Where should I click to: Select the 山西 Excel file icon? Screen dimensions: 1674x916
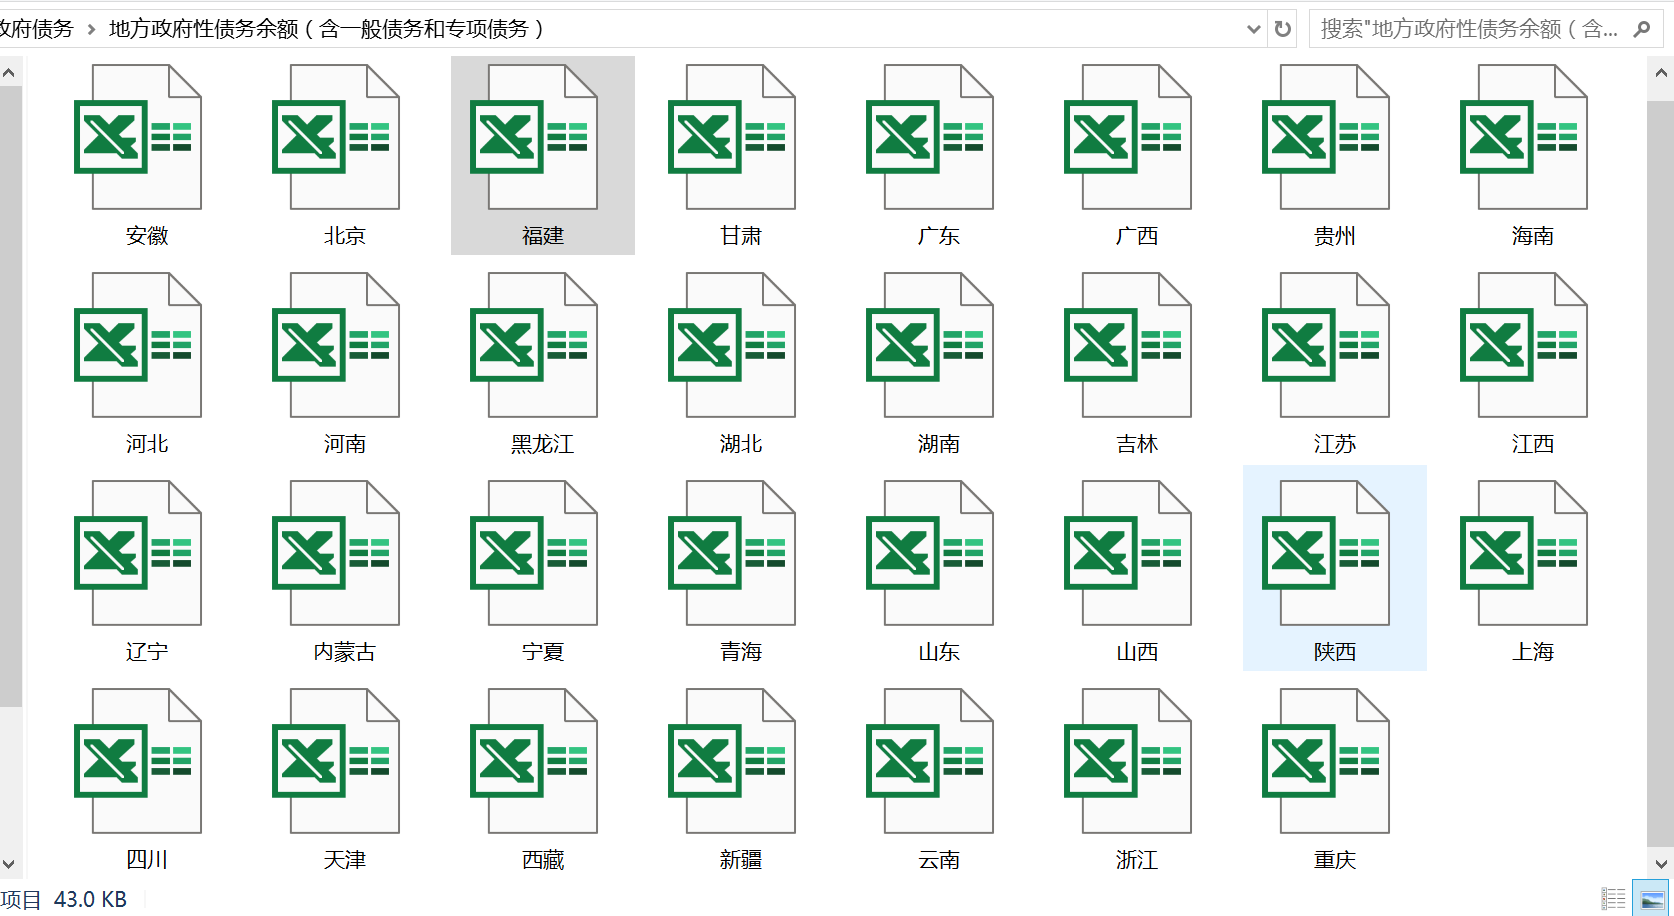click(x=1128, y=553)
